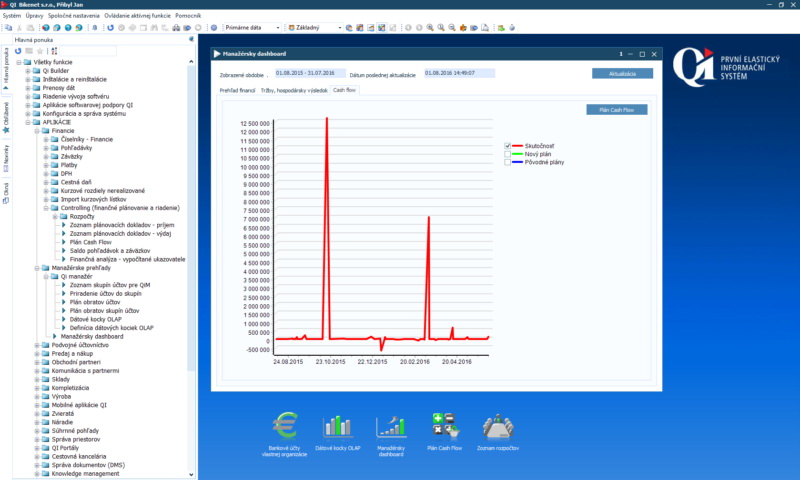
Task: Enable the Pôvodné plány series checkbox
Action: tap(508, 162)
